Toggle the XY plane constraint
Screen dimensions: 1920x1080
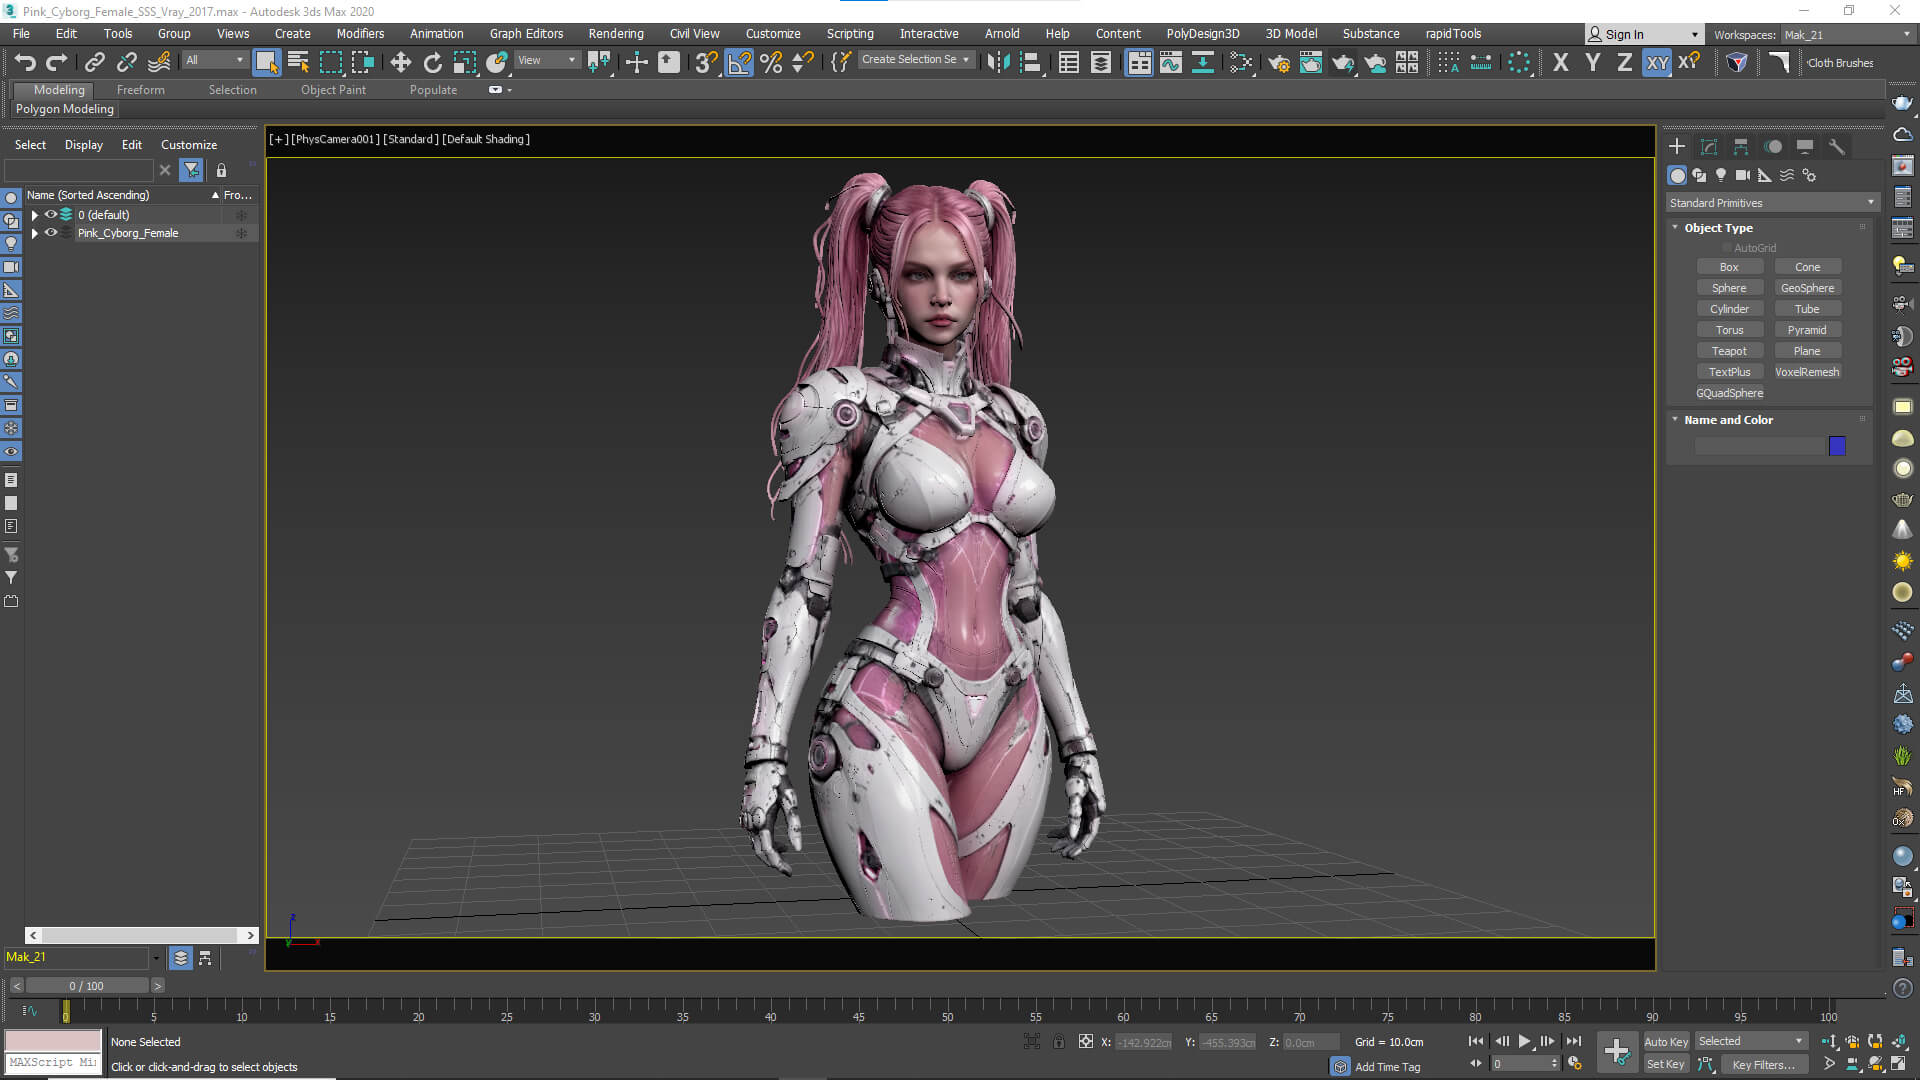(x=1657, y=63)
